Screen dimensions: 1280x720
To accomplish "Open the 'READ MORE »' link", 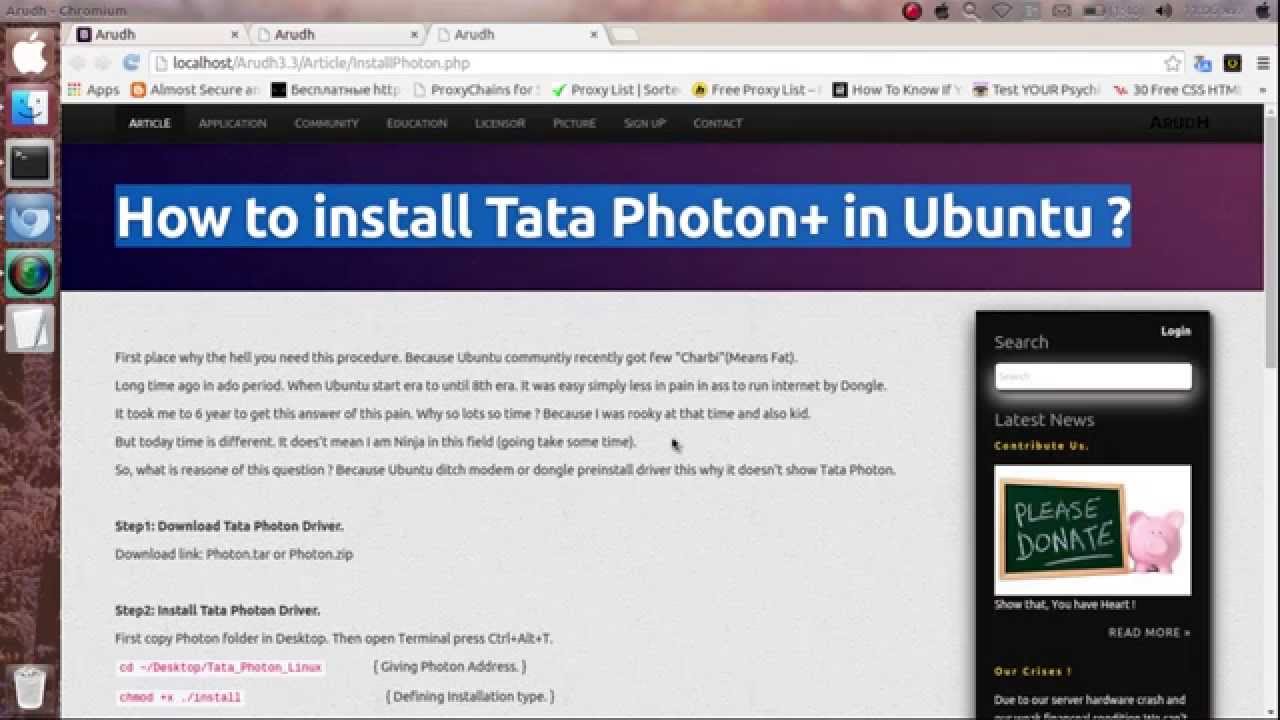I will tap(1149, 633).
